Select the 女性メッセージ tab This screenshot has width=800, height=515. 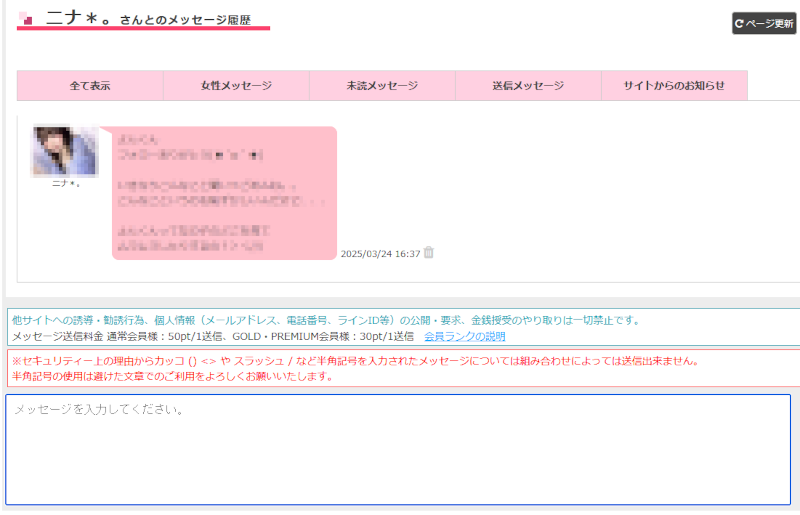pyautogui.click(x=236, y=86)
